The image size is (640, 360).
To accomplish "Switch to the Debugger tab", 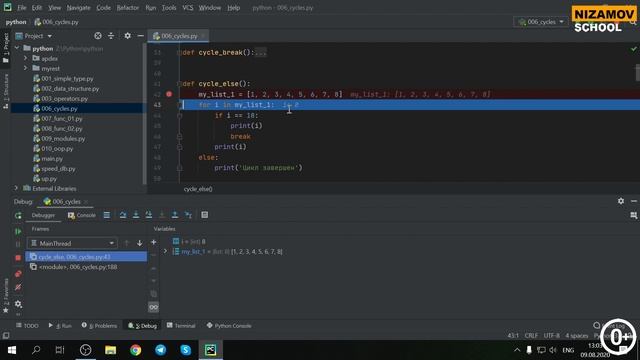I will point(43,215).
